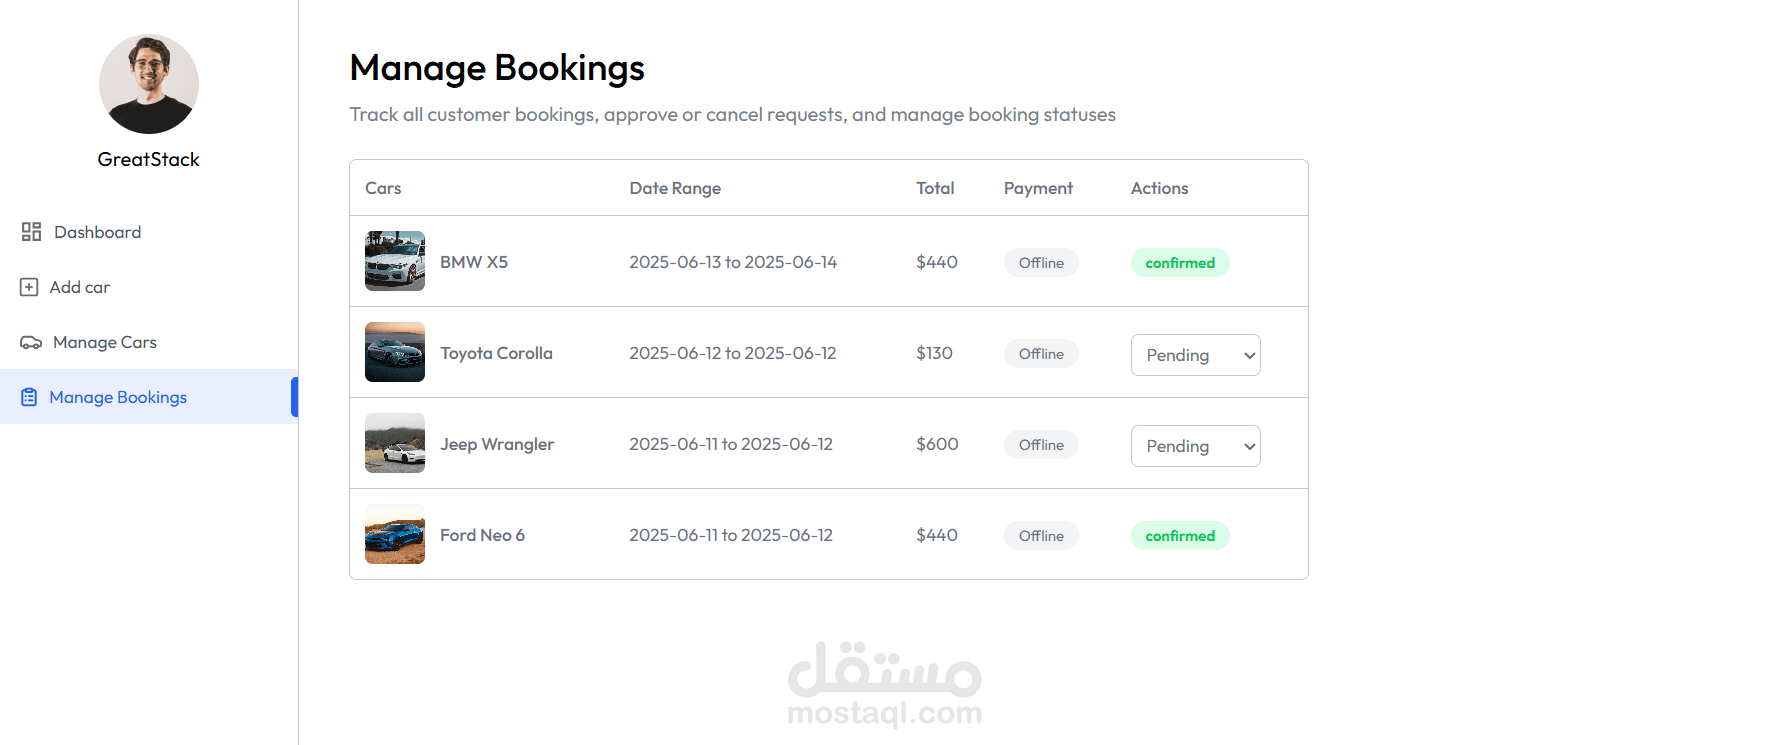Click the Dashboard grid icon
The width and height of the screenshot is (1770, 745).
click(x=31, y=232)
